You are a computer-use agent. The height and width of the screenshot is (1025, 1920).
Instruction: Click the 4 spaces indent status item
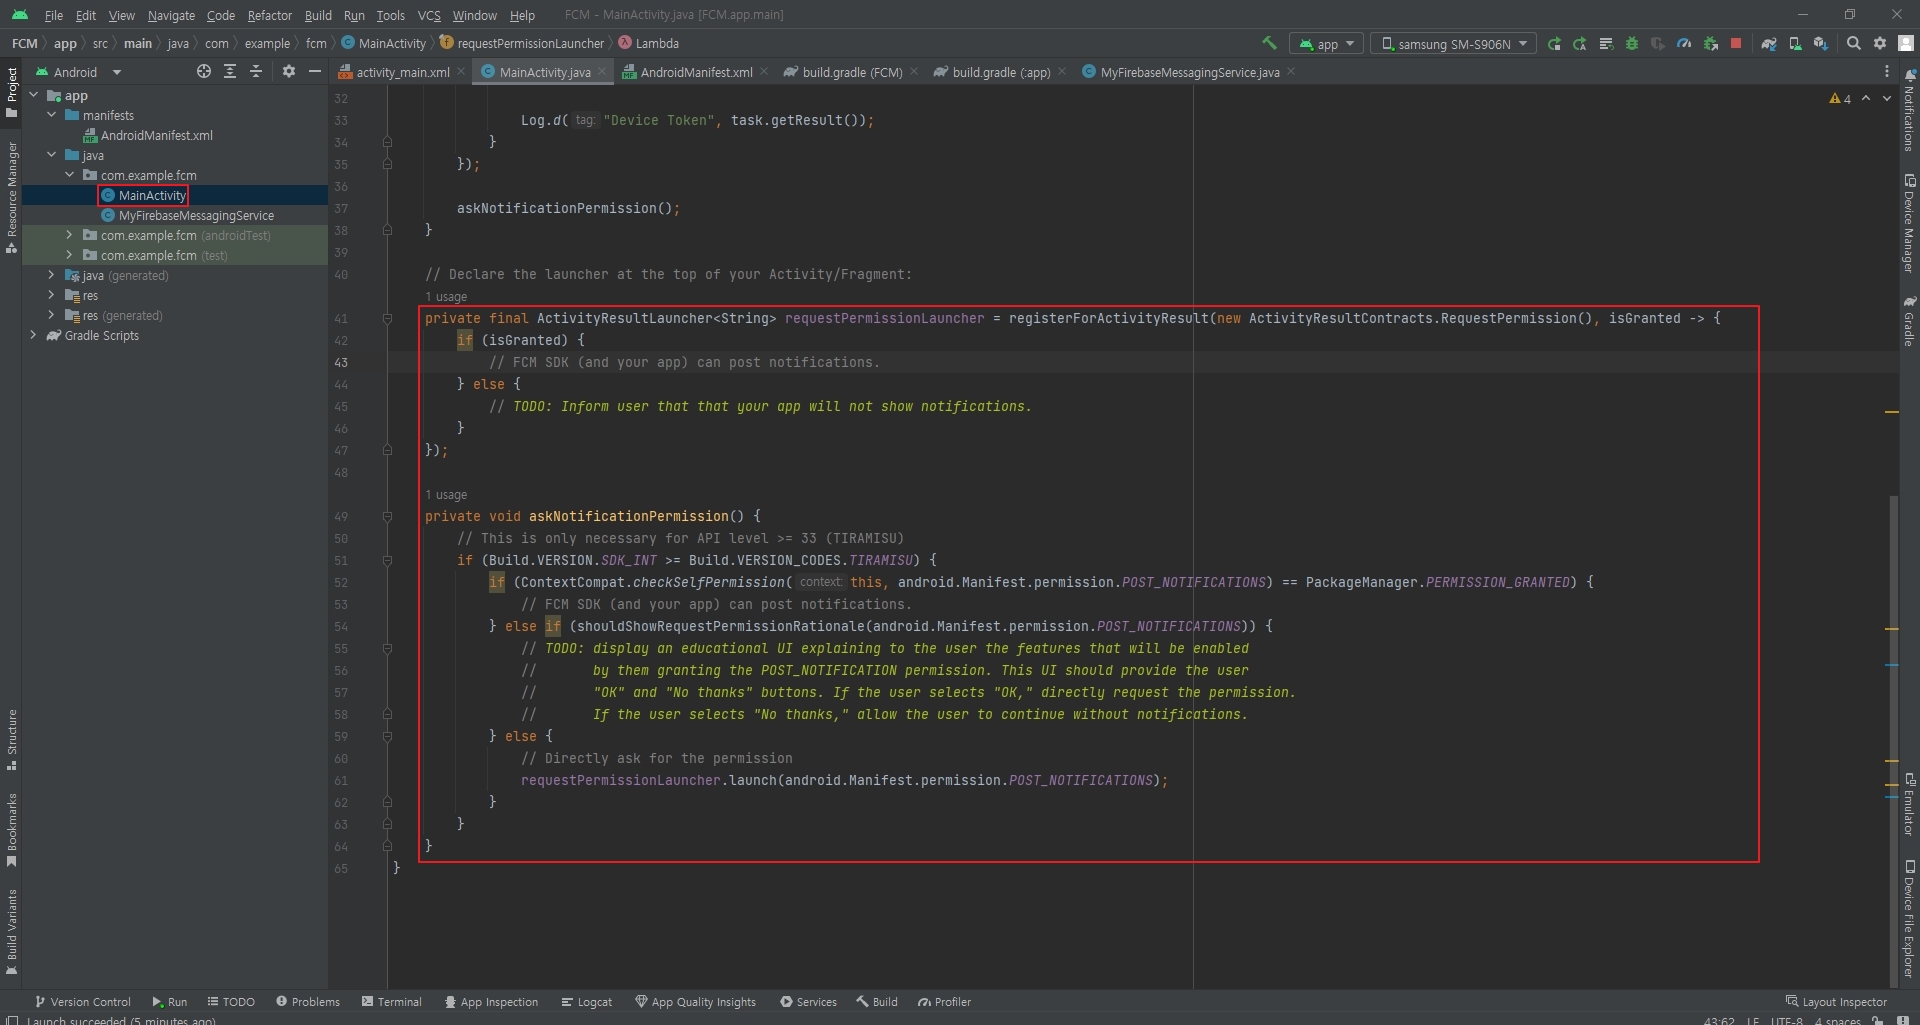coord(1837,1020)
